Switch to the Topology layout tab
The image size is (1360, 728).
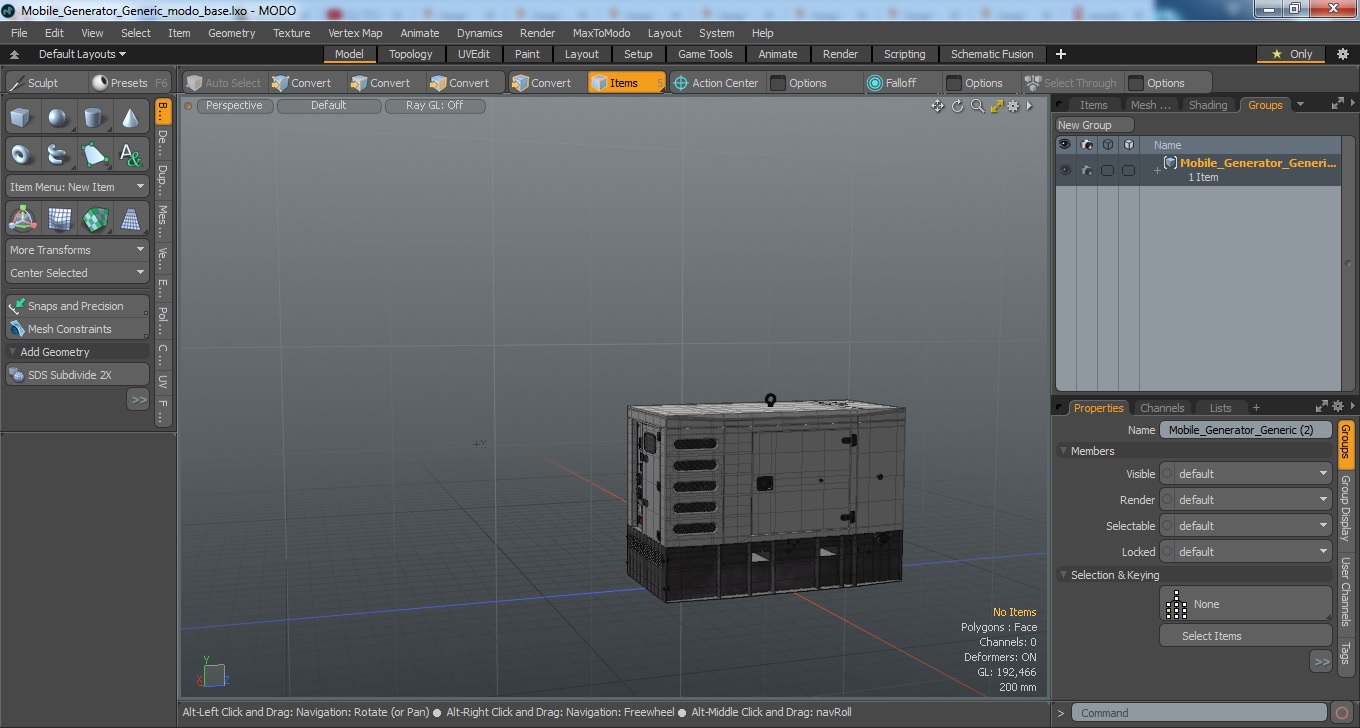click(410, 54)
